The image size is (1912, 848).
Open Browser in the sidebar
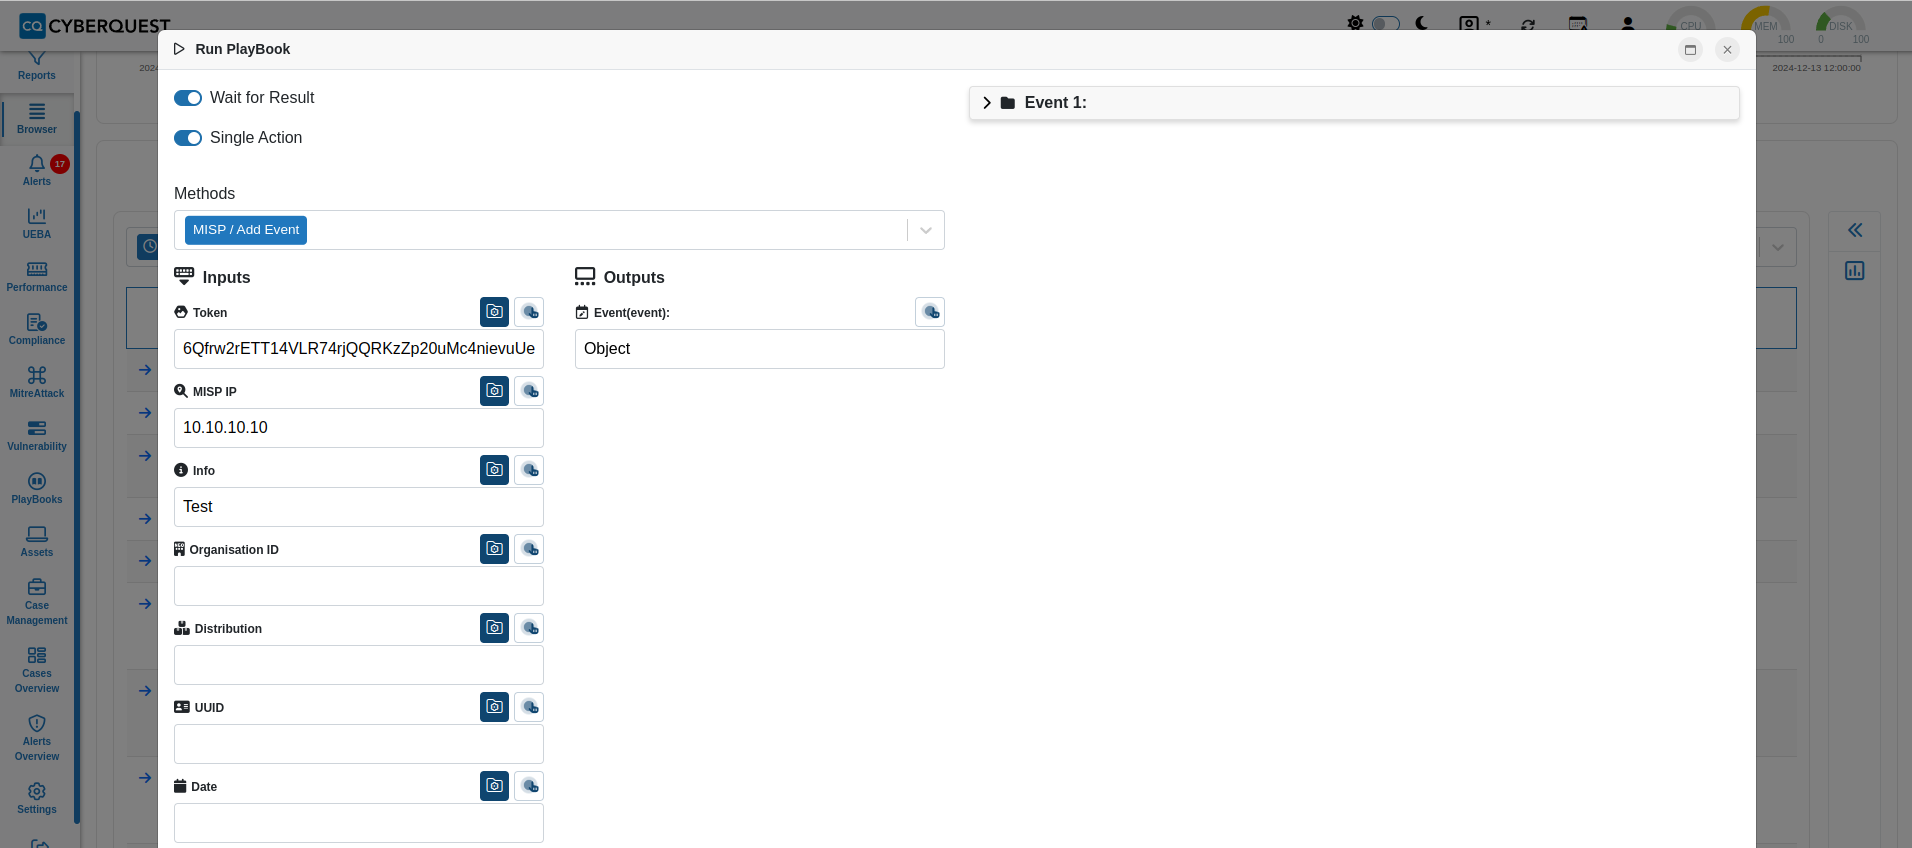[37, 119]
